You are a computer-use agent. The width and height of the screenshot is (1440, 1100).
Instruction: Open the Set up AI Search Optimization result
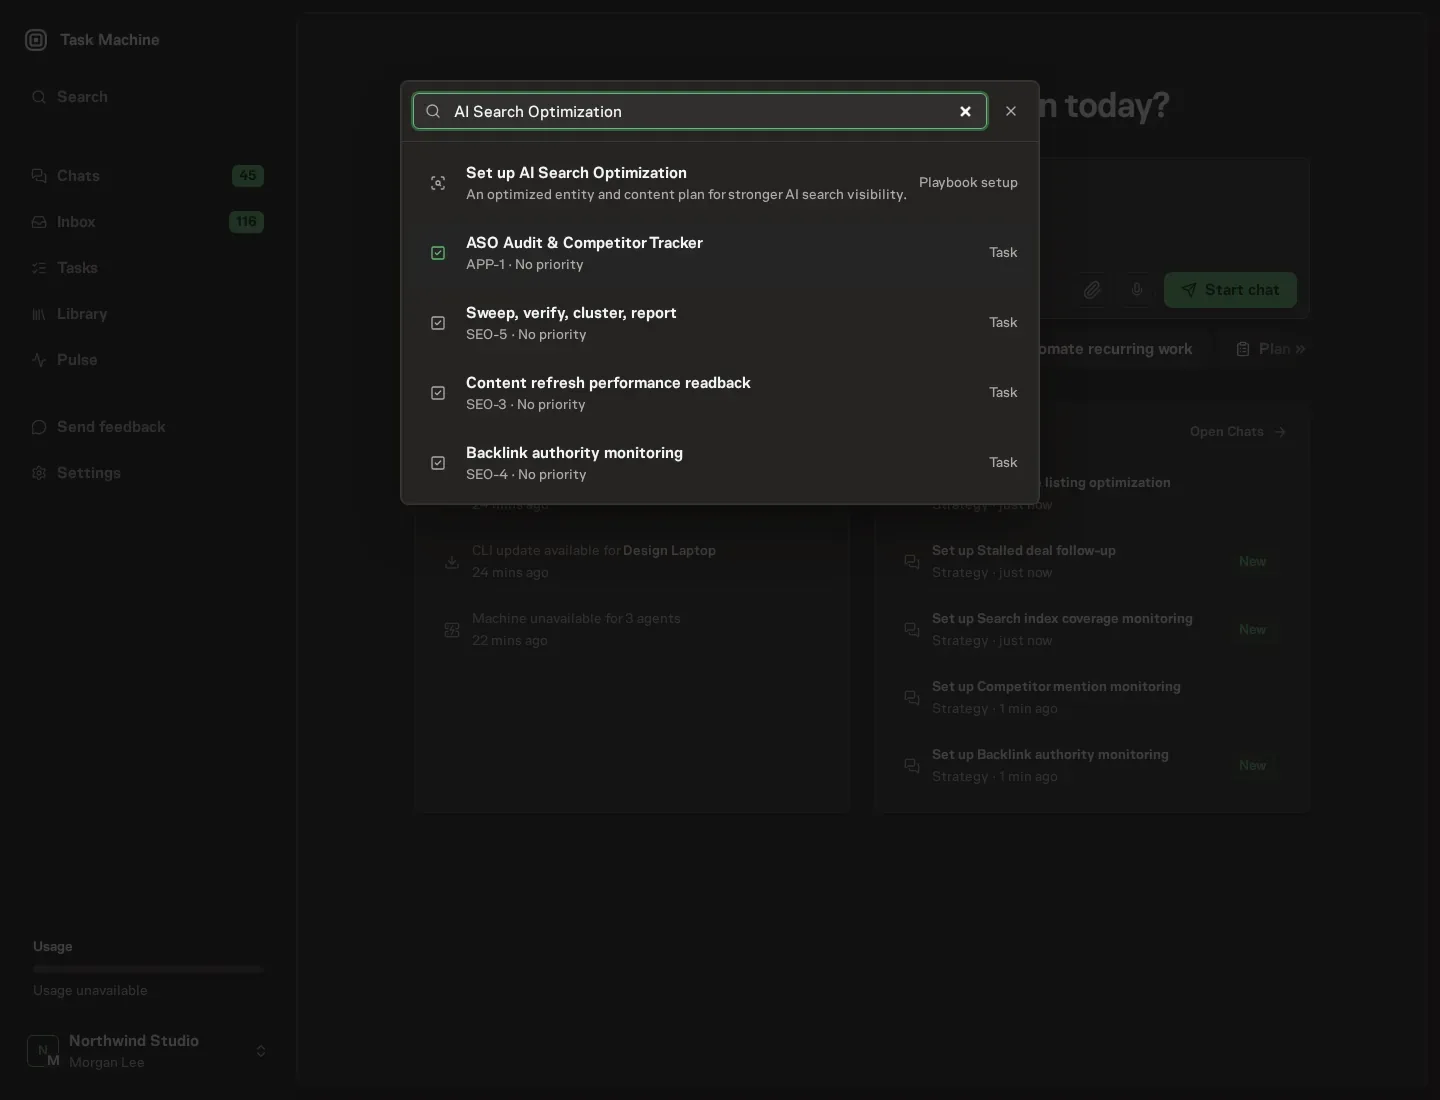click(720, 183)
